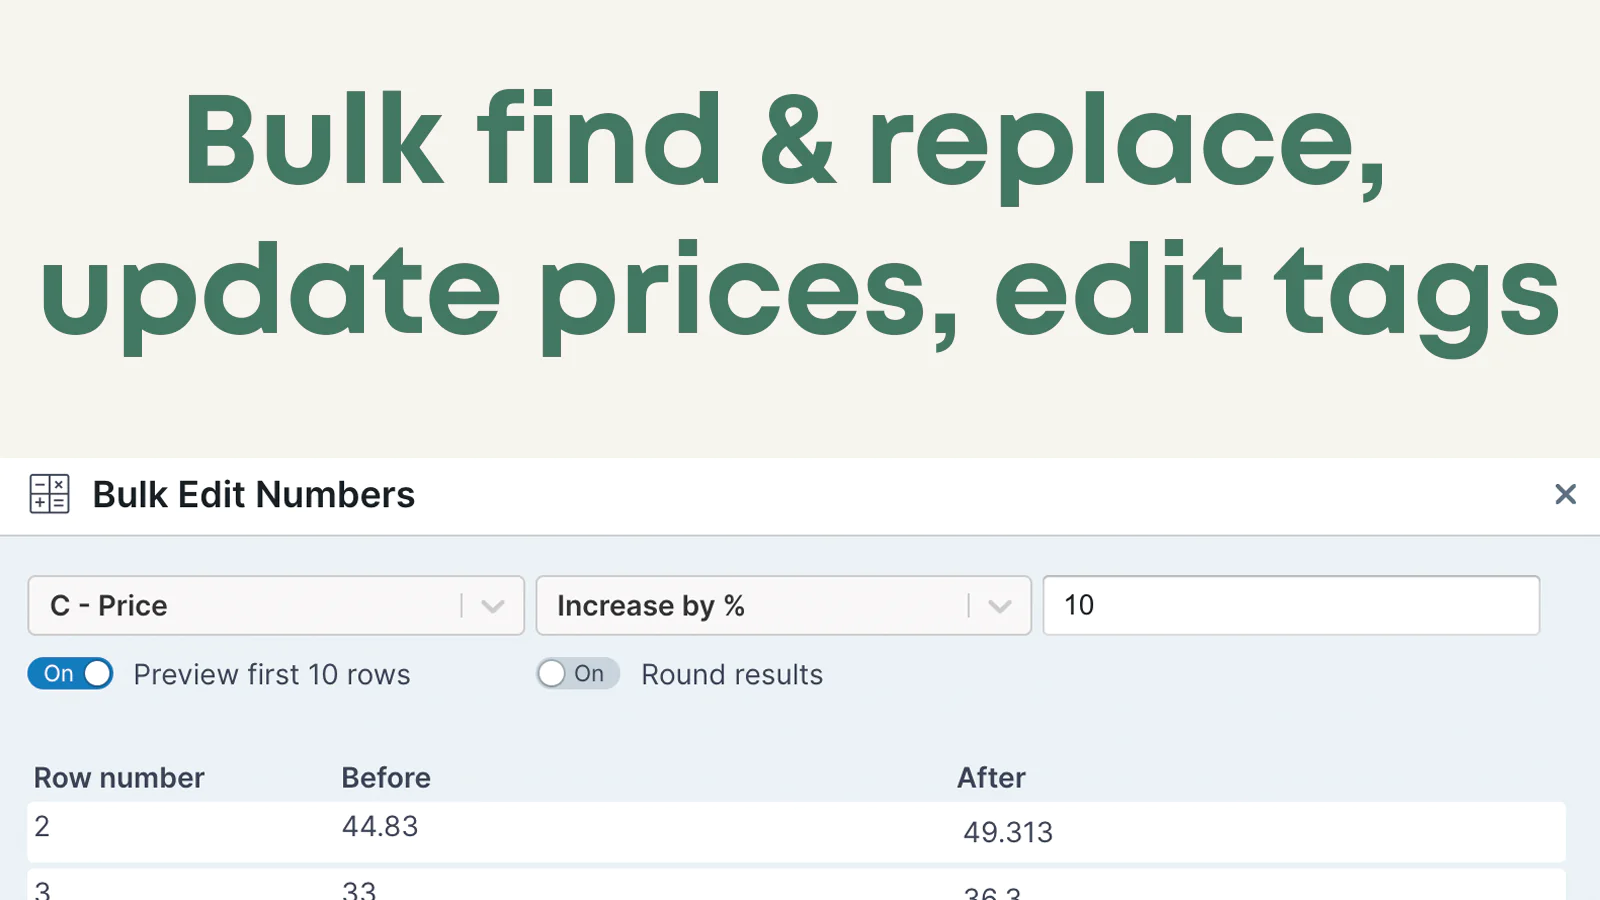Viewport: 1600px width, 900px height.
Task: Open the C - Price column dropdown
Action: click(276, 605)
